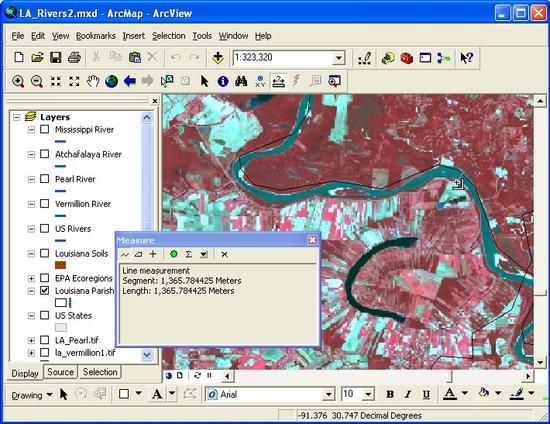Collapse the Mississippi River legend

coord(31,130)
